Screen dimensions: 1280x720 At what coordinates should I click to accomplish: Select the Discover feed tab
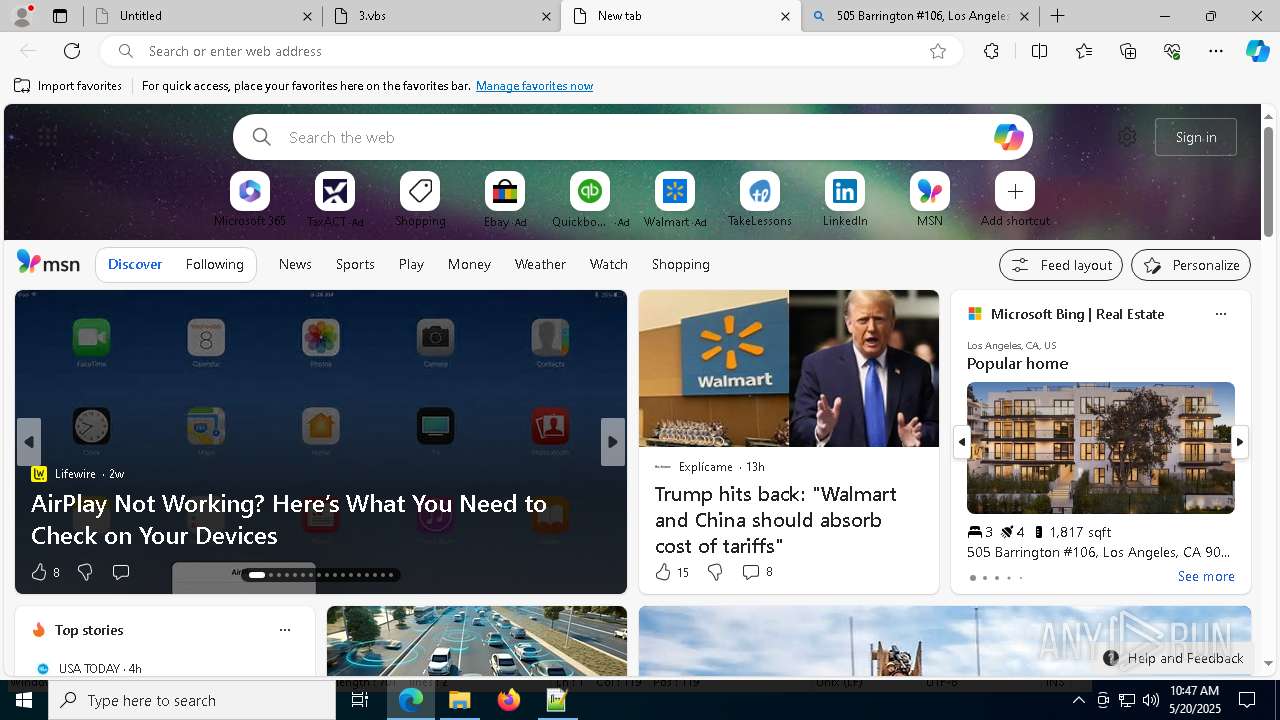click(135, 265)
